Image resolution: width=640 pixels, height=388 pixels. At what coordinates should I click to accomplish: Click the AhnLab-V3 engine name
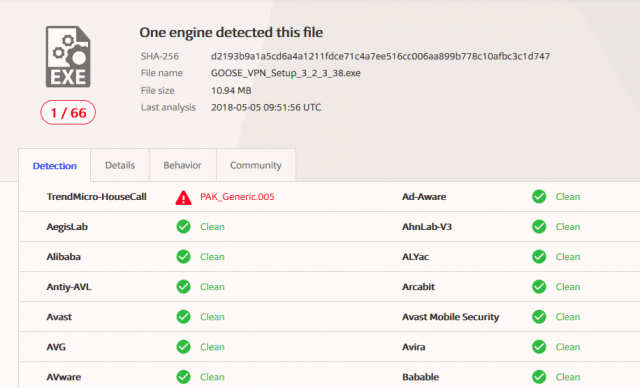click(x=427, y=227)
